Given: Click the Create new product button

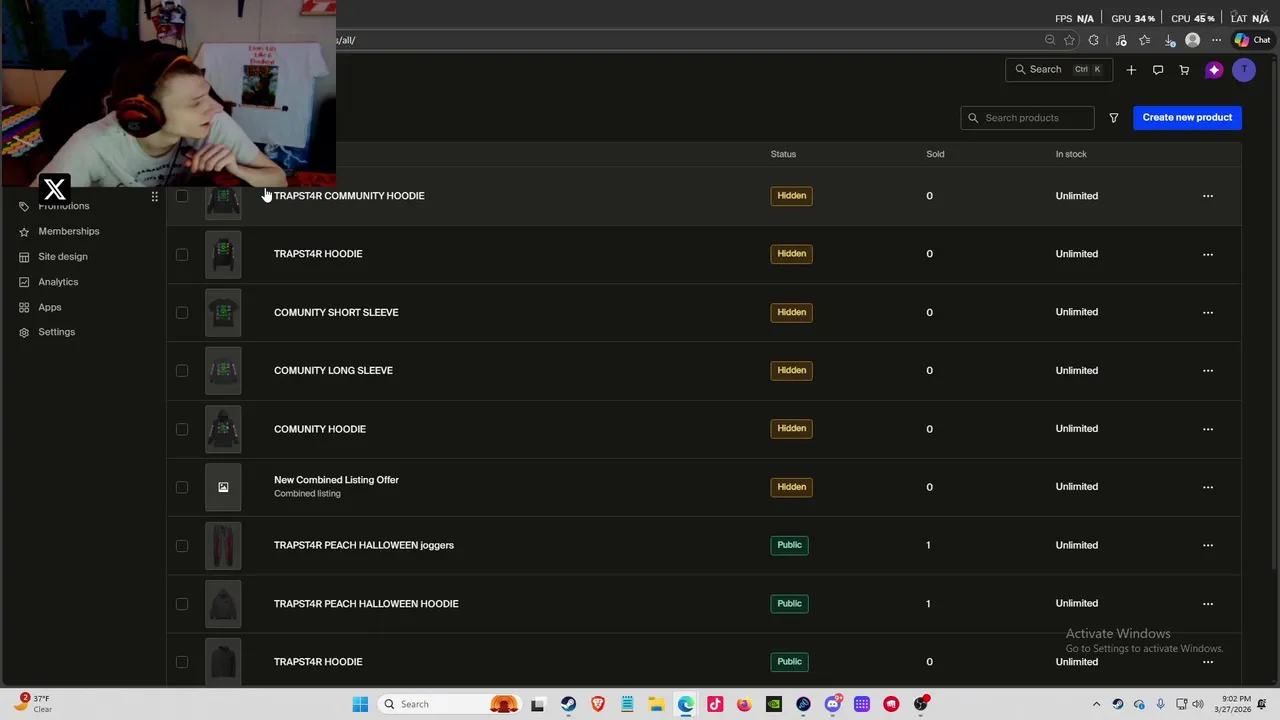Looking at the screenshot, I should click(x=1187, y=117).
